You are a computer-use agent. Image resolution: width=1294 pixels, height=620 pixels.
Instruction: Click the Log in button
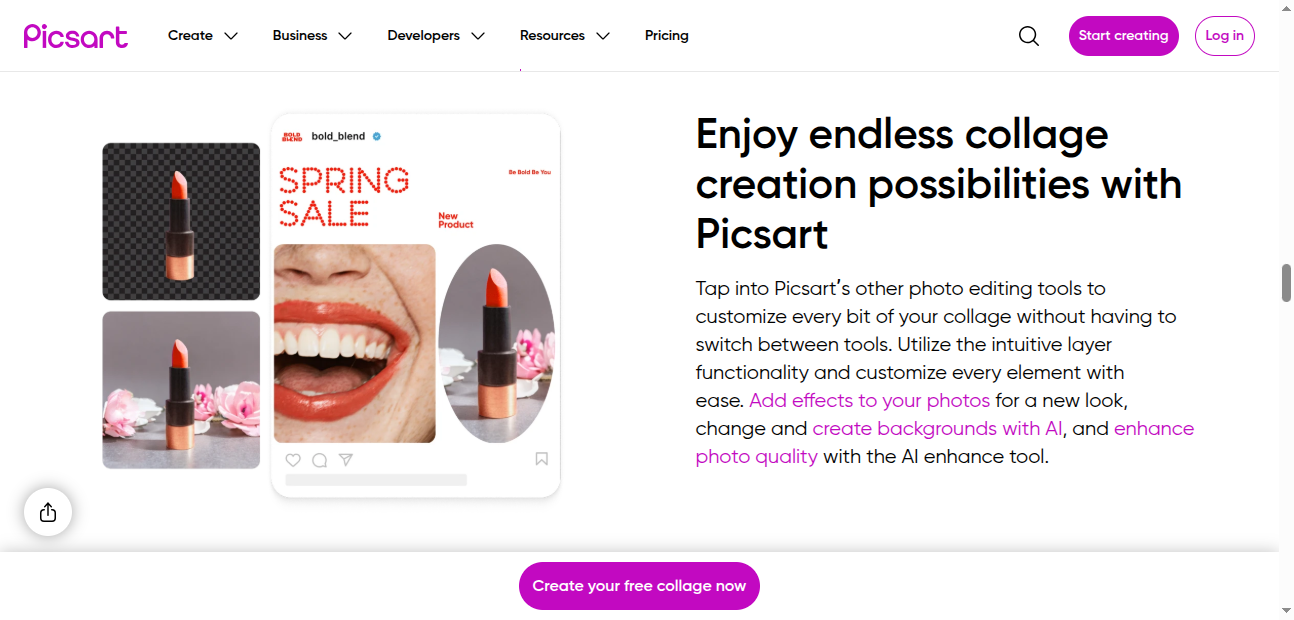(1224, 36)
